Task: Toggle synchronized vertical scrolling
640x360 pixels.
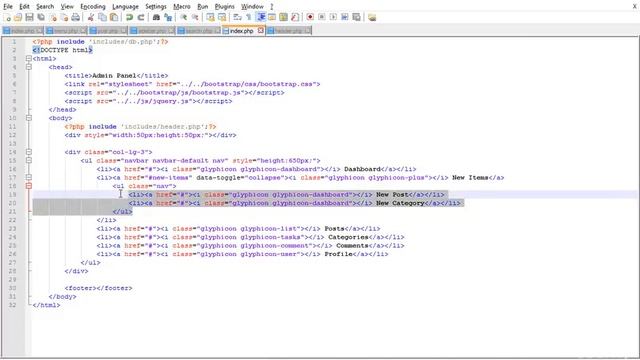Action: click(210, 17)
